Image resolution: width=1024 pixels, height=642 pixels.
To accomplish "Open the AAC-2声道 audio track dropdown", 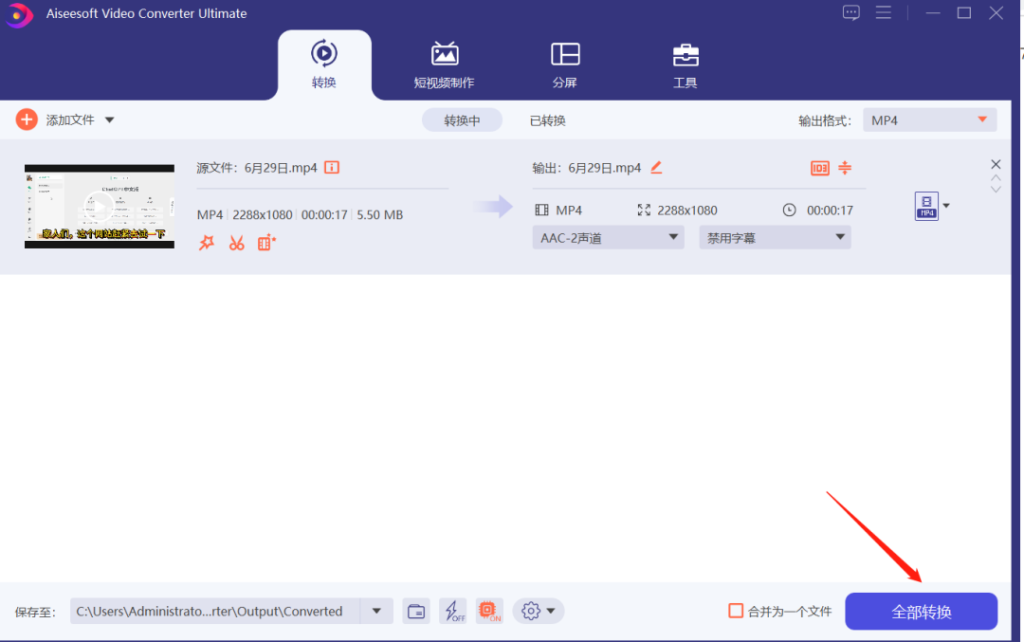I will click(x=608, y=238).
